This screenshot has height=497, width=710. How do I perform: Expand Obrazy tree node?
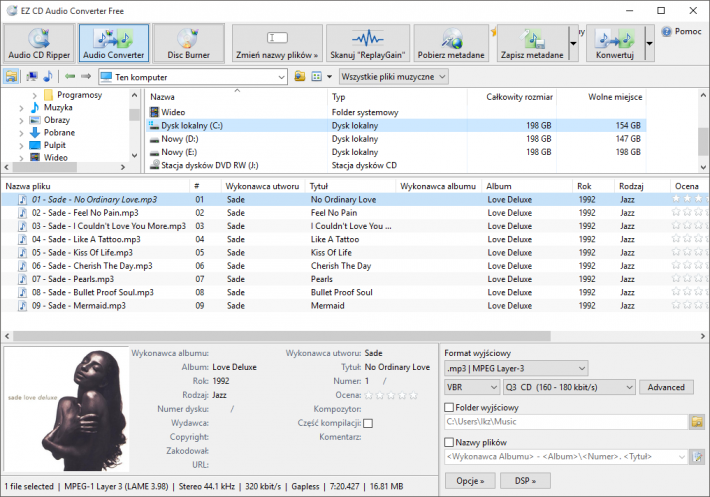tap(21, 120)
